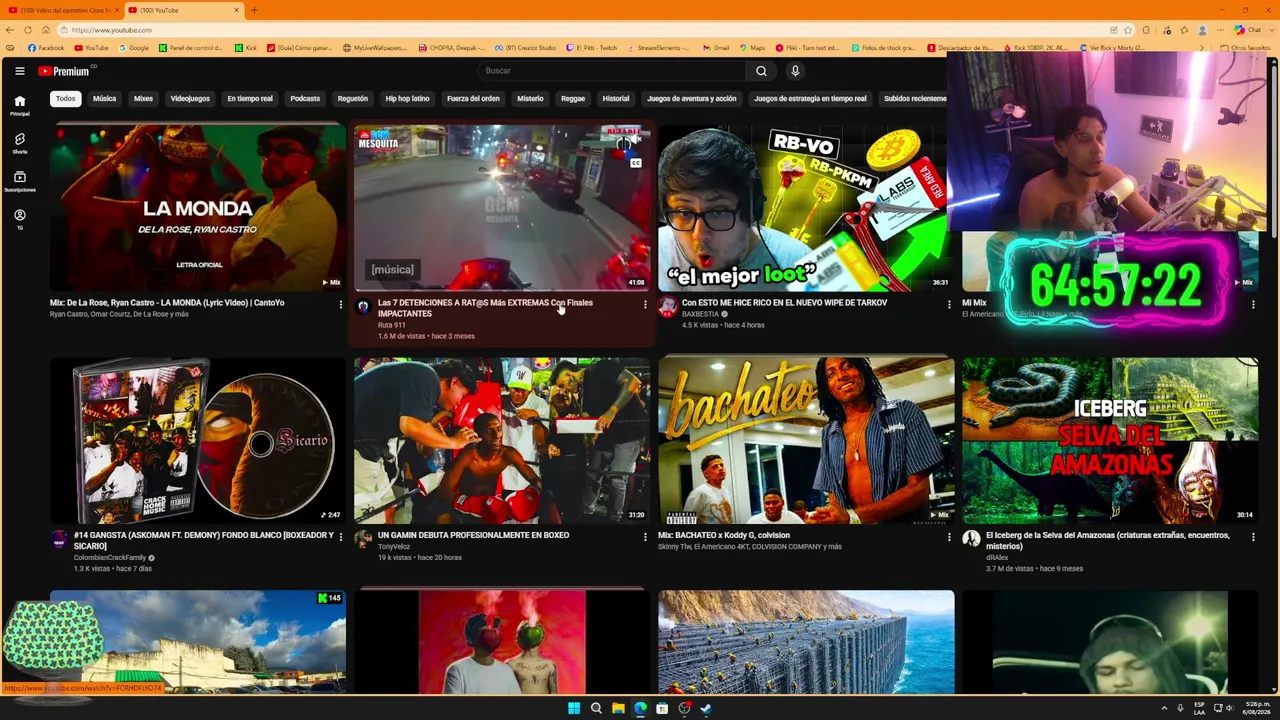Open the boxing debut video thumbnail

[502, 440]
